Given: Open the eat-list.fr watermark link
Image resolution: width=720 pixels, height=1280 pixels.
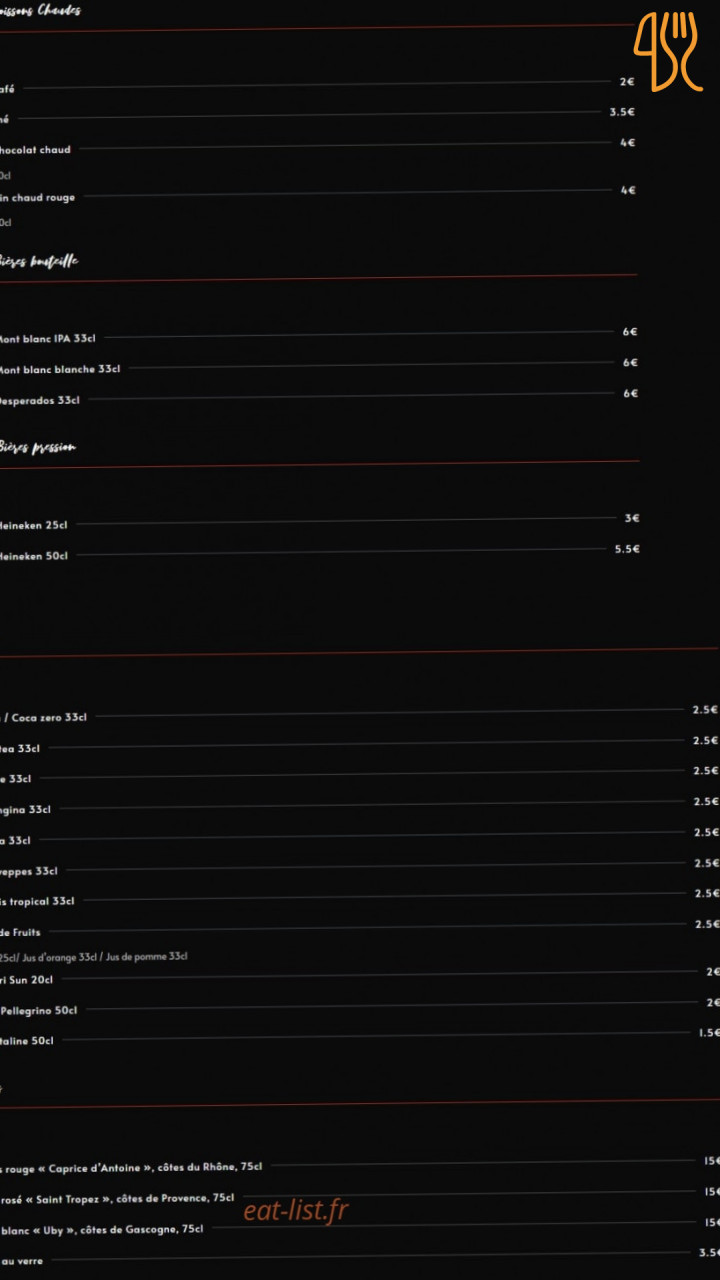Looking at the screenshot, I should click(296, 1210).
